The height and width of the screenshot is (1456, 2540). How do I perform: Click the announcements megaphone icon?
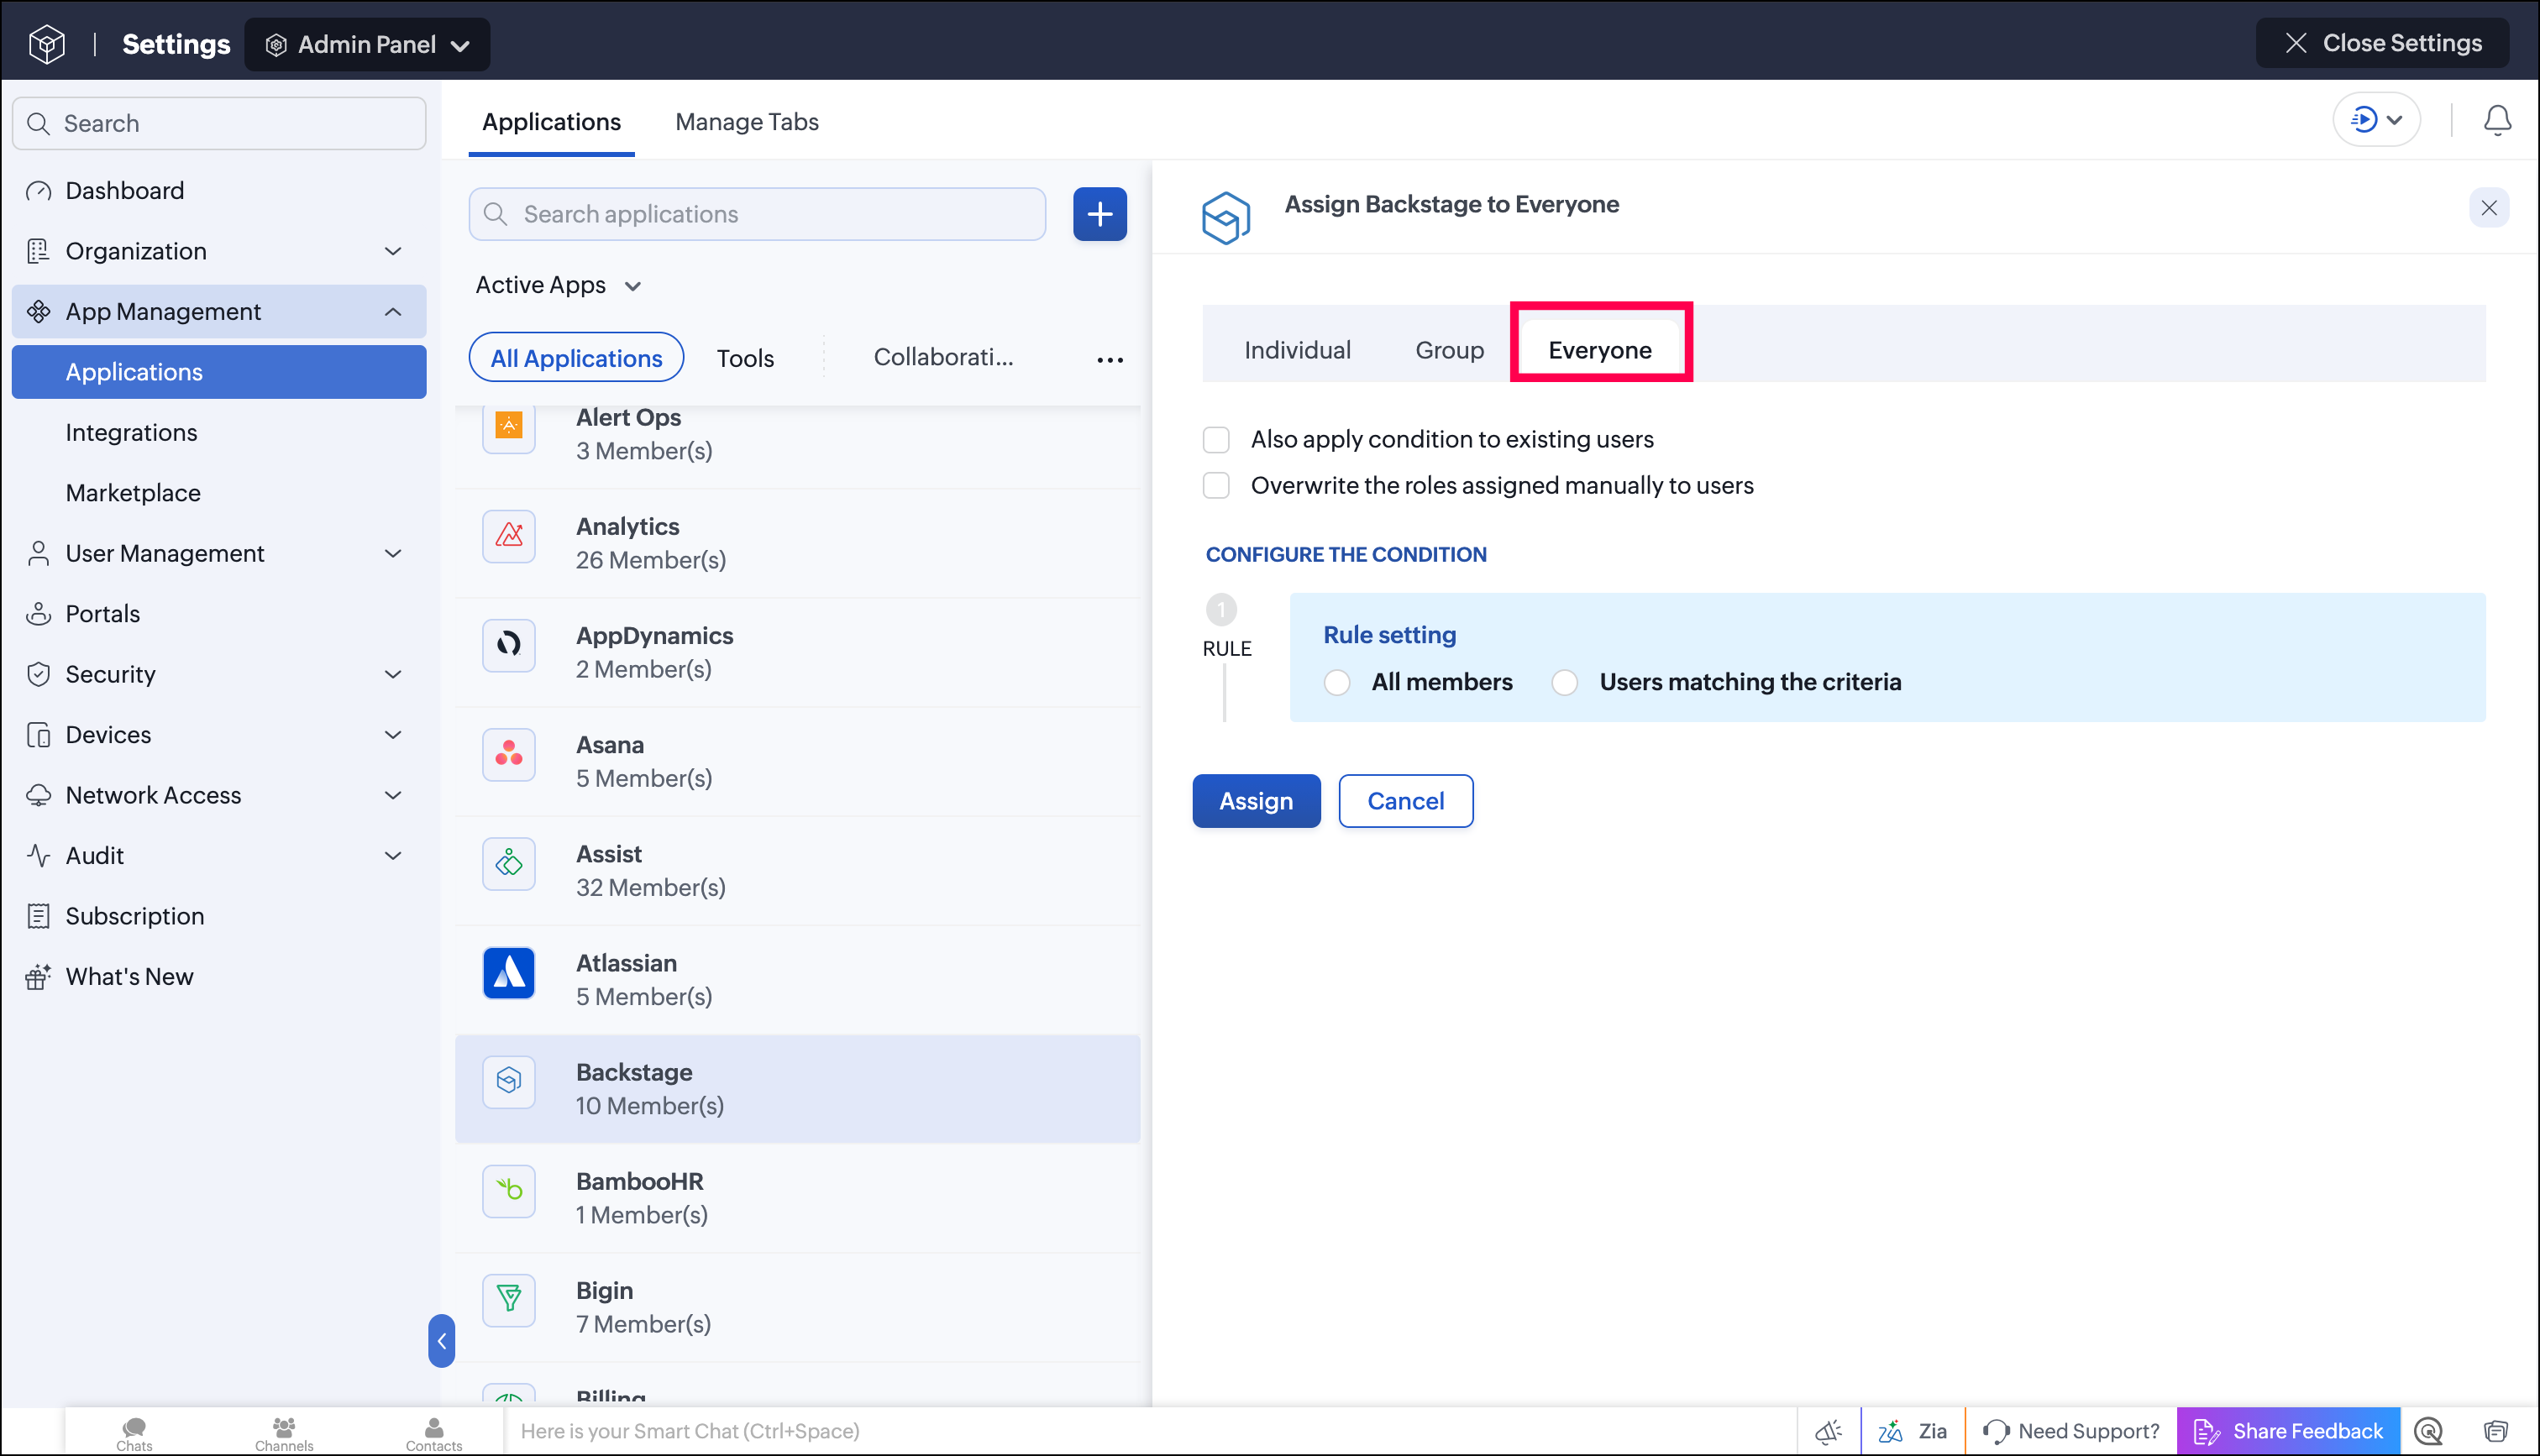click(x=1829, y=1431)
